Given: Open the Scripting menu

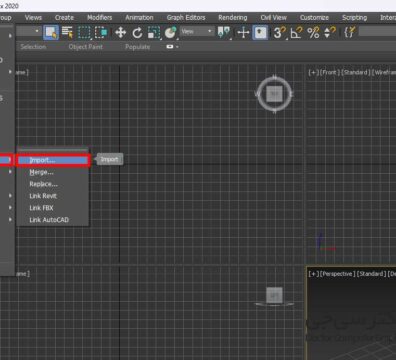Looking at the screenshot, I should click(354, 17).
